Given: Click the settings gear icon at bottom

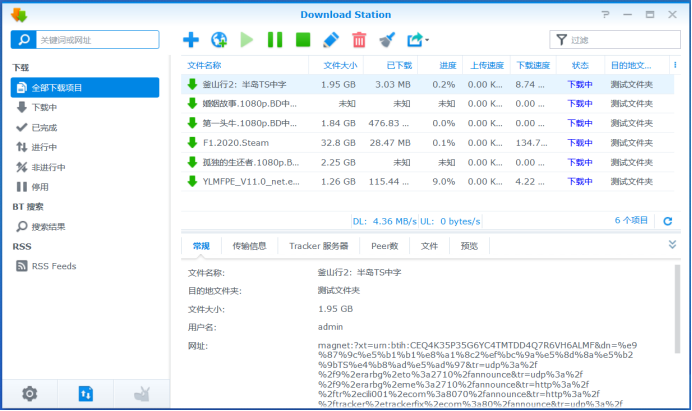Looking at the screenshot, I should [x=30, y=393].
